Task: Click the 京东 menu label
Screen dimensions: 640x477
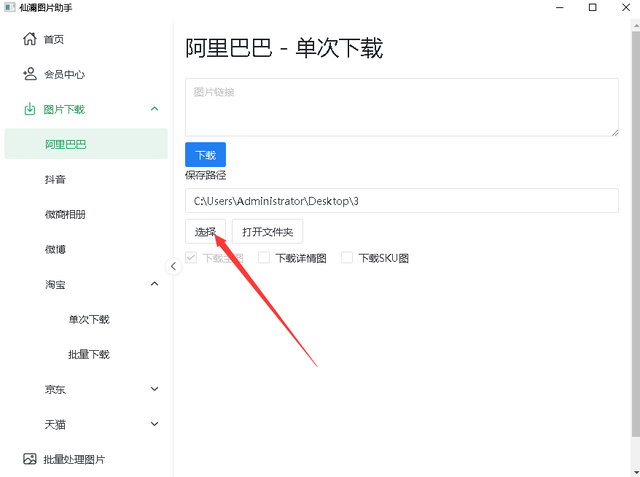Action: pyautogui.click(x=55, y=390)
